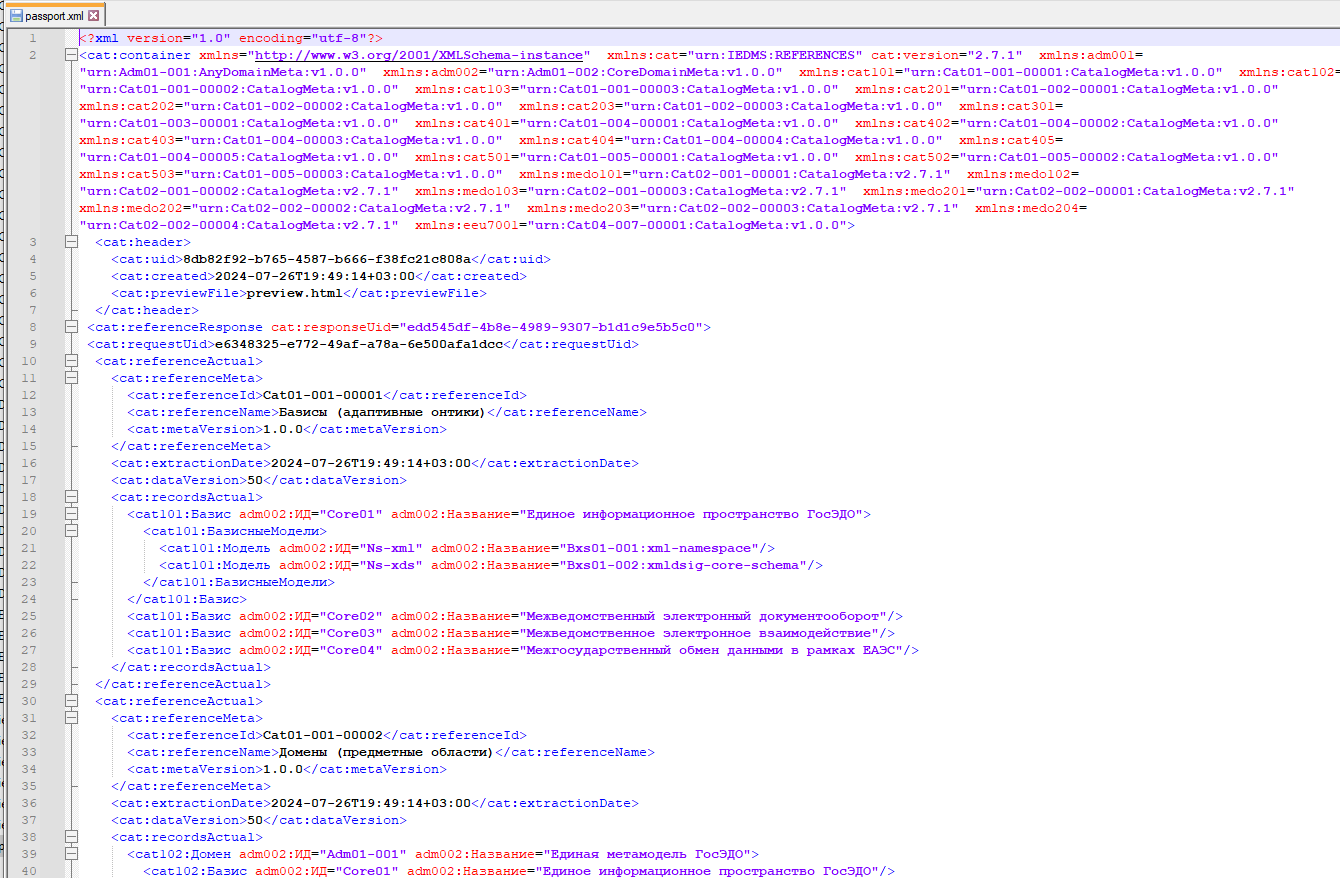1340x878 pixels.
Task: Switch to the passport.xml tab
Action: 54,16
